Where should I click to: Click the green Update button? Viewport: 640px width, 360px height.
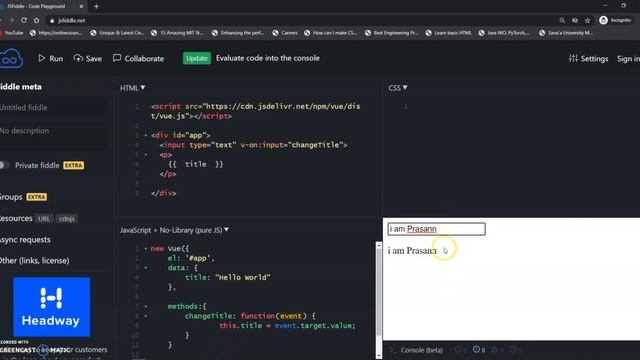[x=197, y=58]
